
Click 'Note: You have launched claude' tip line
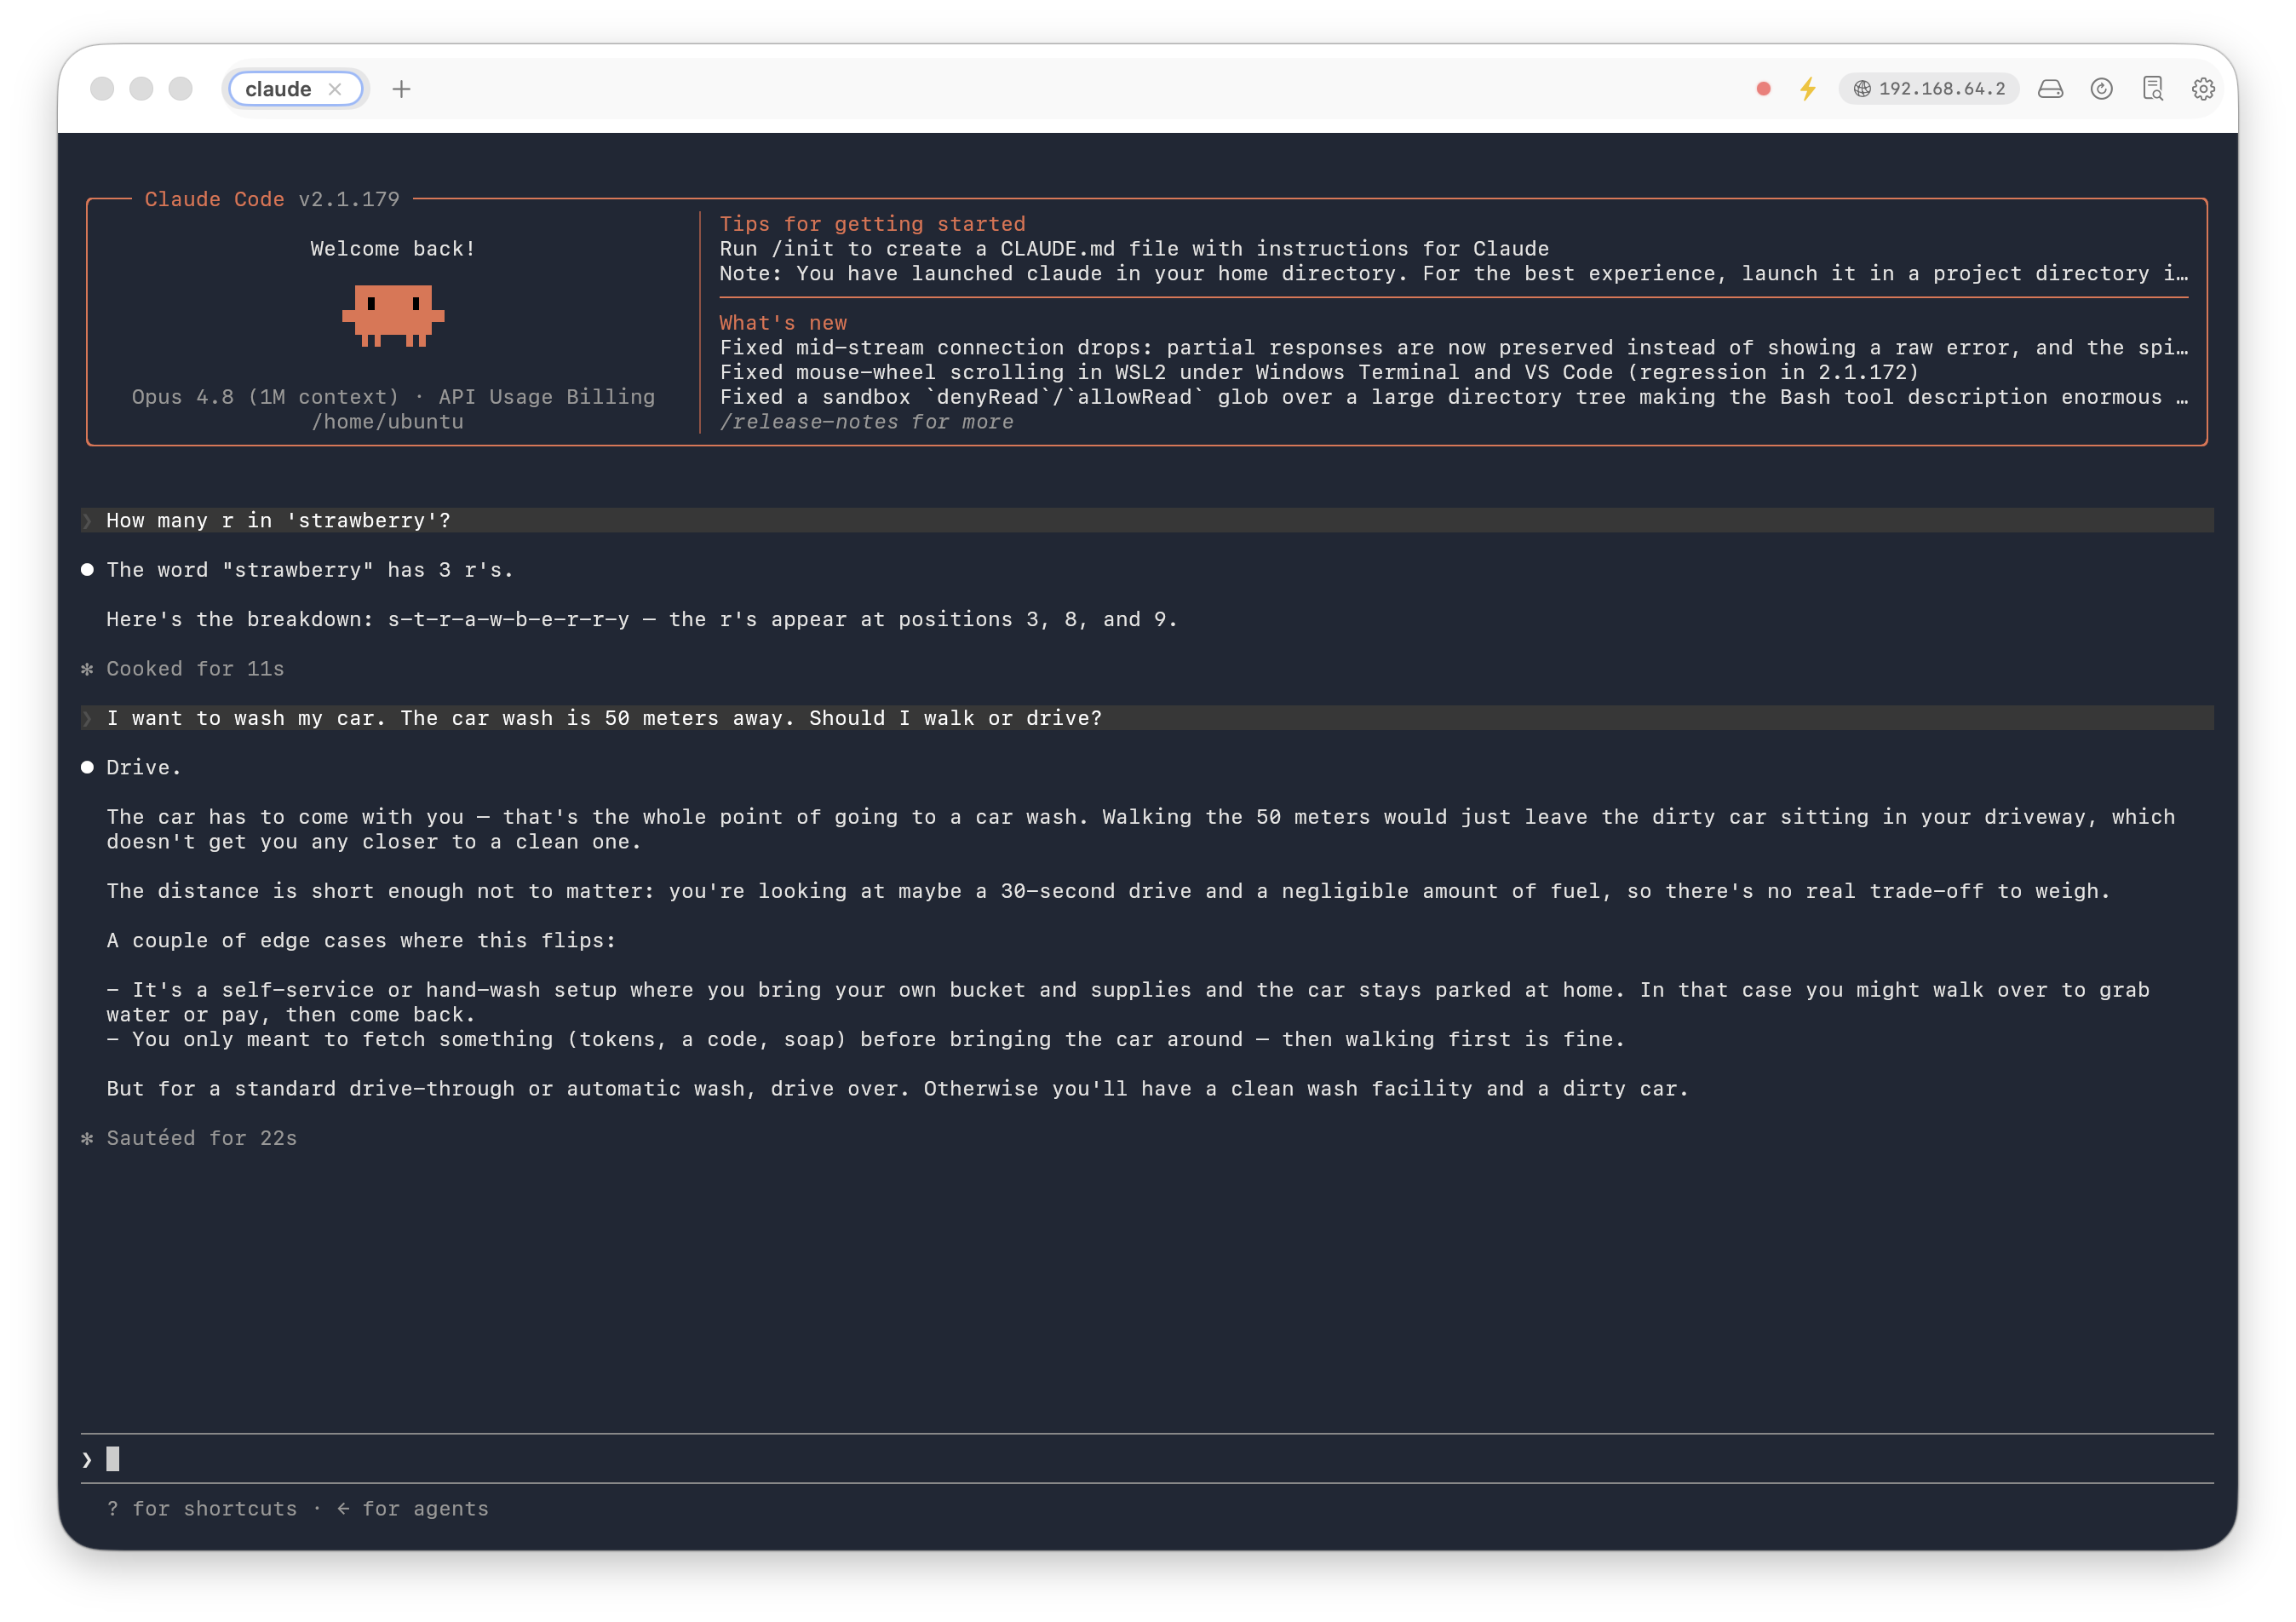[x=1453, y=274]
